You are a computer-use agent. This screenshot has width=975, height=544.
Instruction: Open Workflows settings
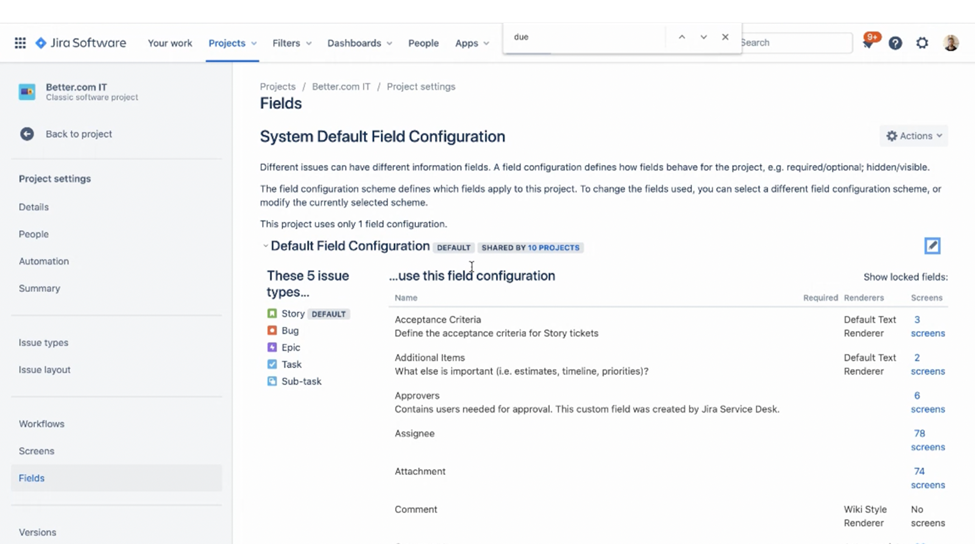(x=42, y=424)
